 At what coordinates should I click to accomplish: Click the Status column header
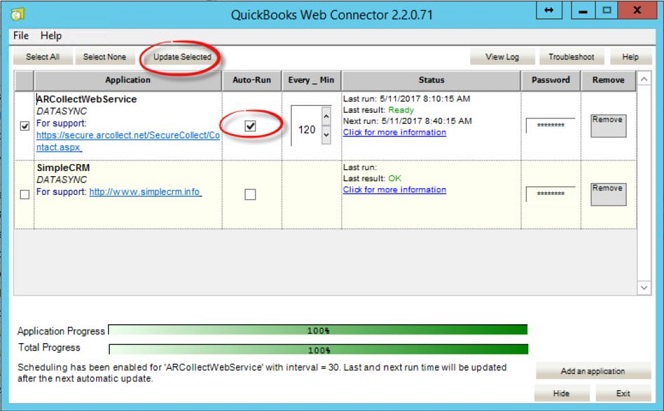coord(431,80)
